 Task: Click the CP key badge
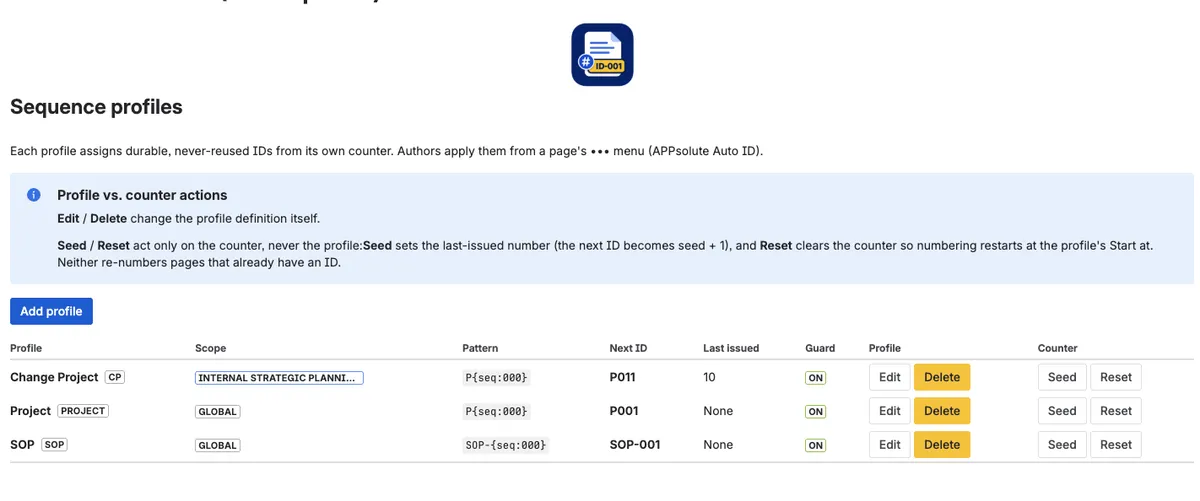[115, 377]
